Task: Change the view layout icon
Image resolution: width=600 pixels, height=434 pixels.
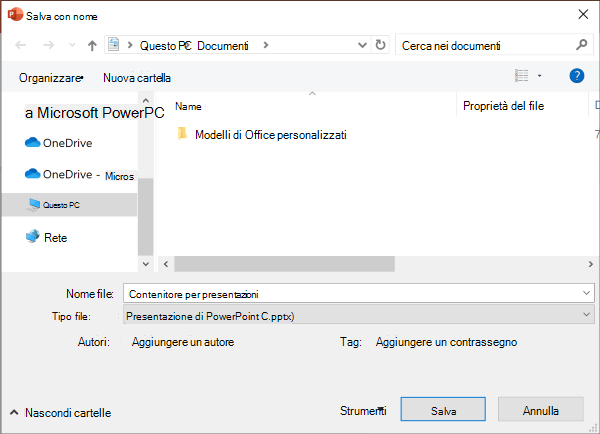Action: tap(522, 75)
